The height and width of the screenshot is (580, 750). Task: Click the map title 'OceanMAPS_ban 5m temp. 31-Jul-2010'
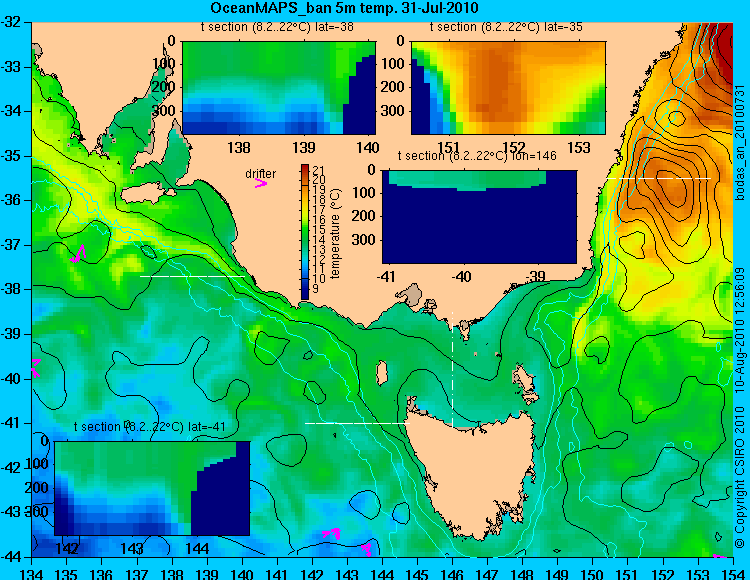(x=344, y=8)
